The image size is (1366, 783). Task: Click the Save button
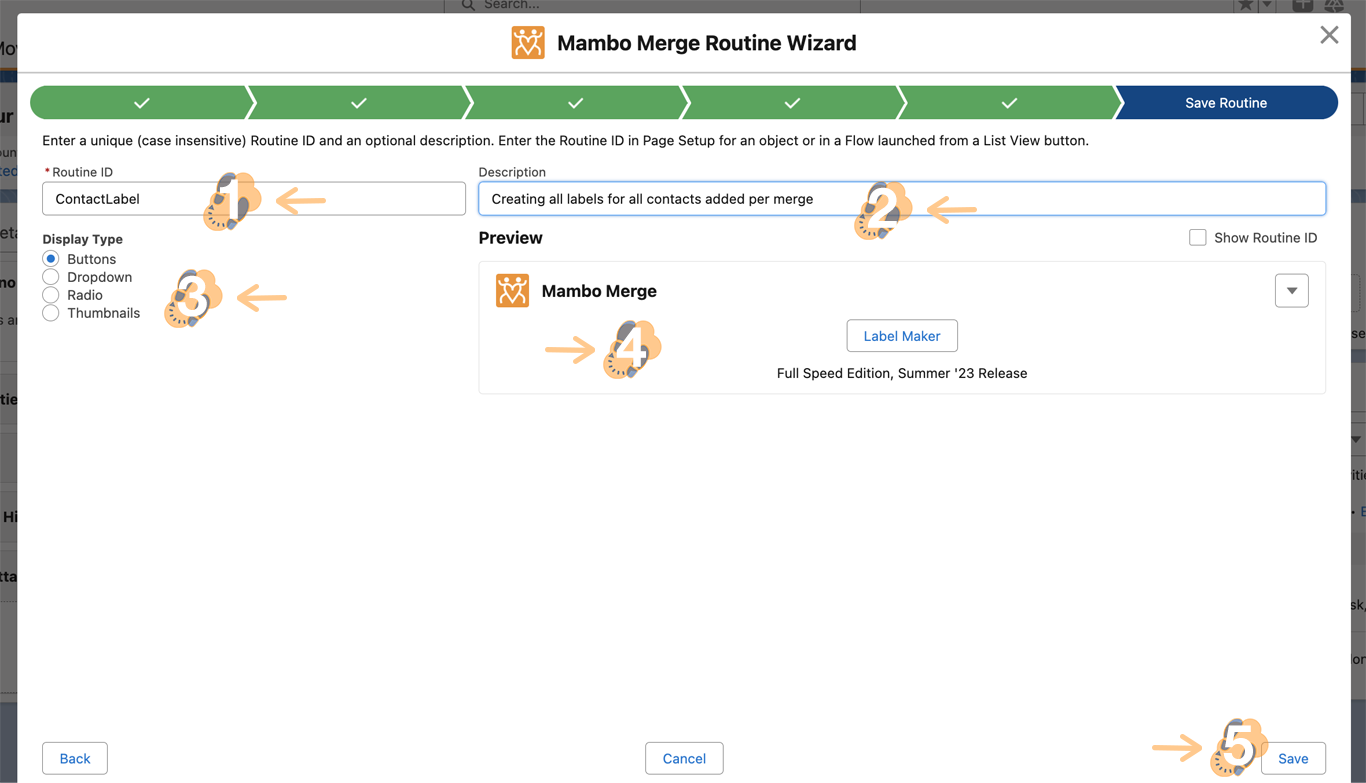coord(1292,758)
